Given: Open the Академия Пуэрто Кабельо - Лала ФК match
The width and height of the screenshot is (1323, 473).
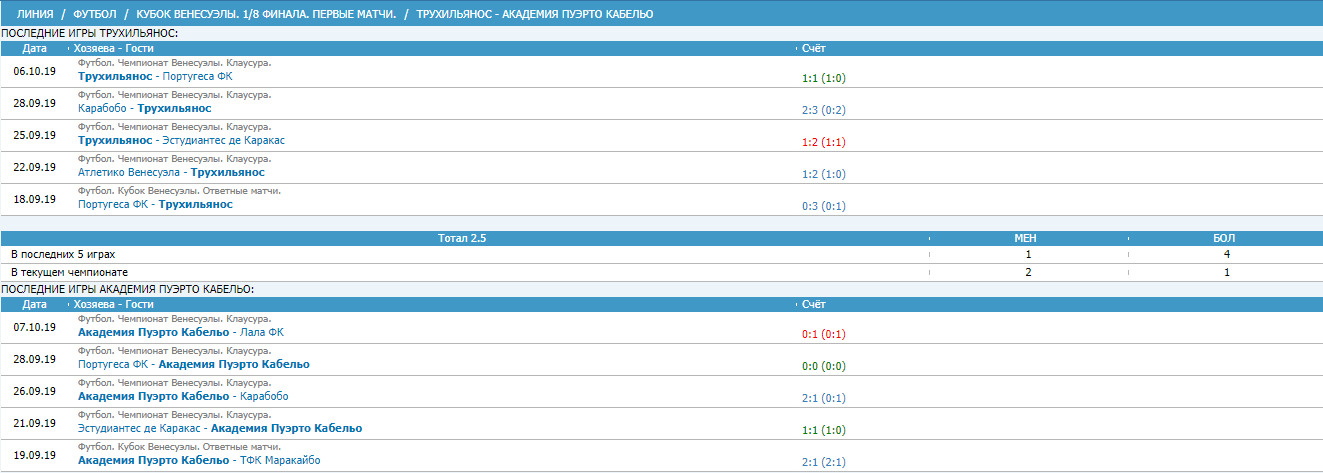Looking at the screenshot, I should click(180, 332).
